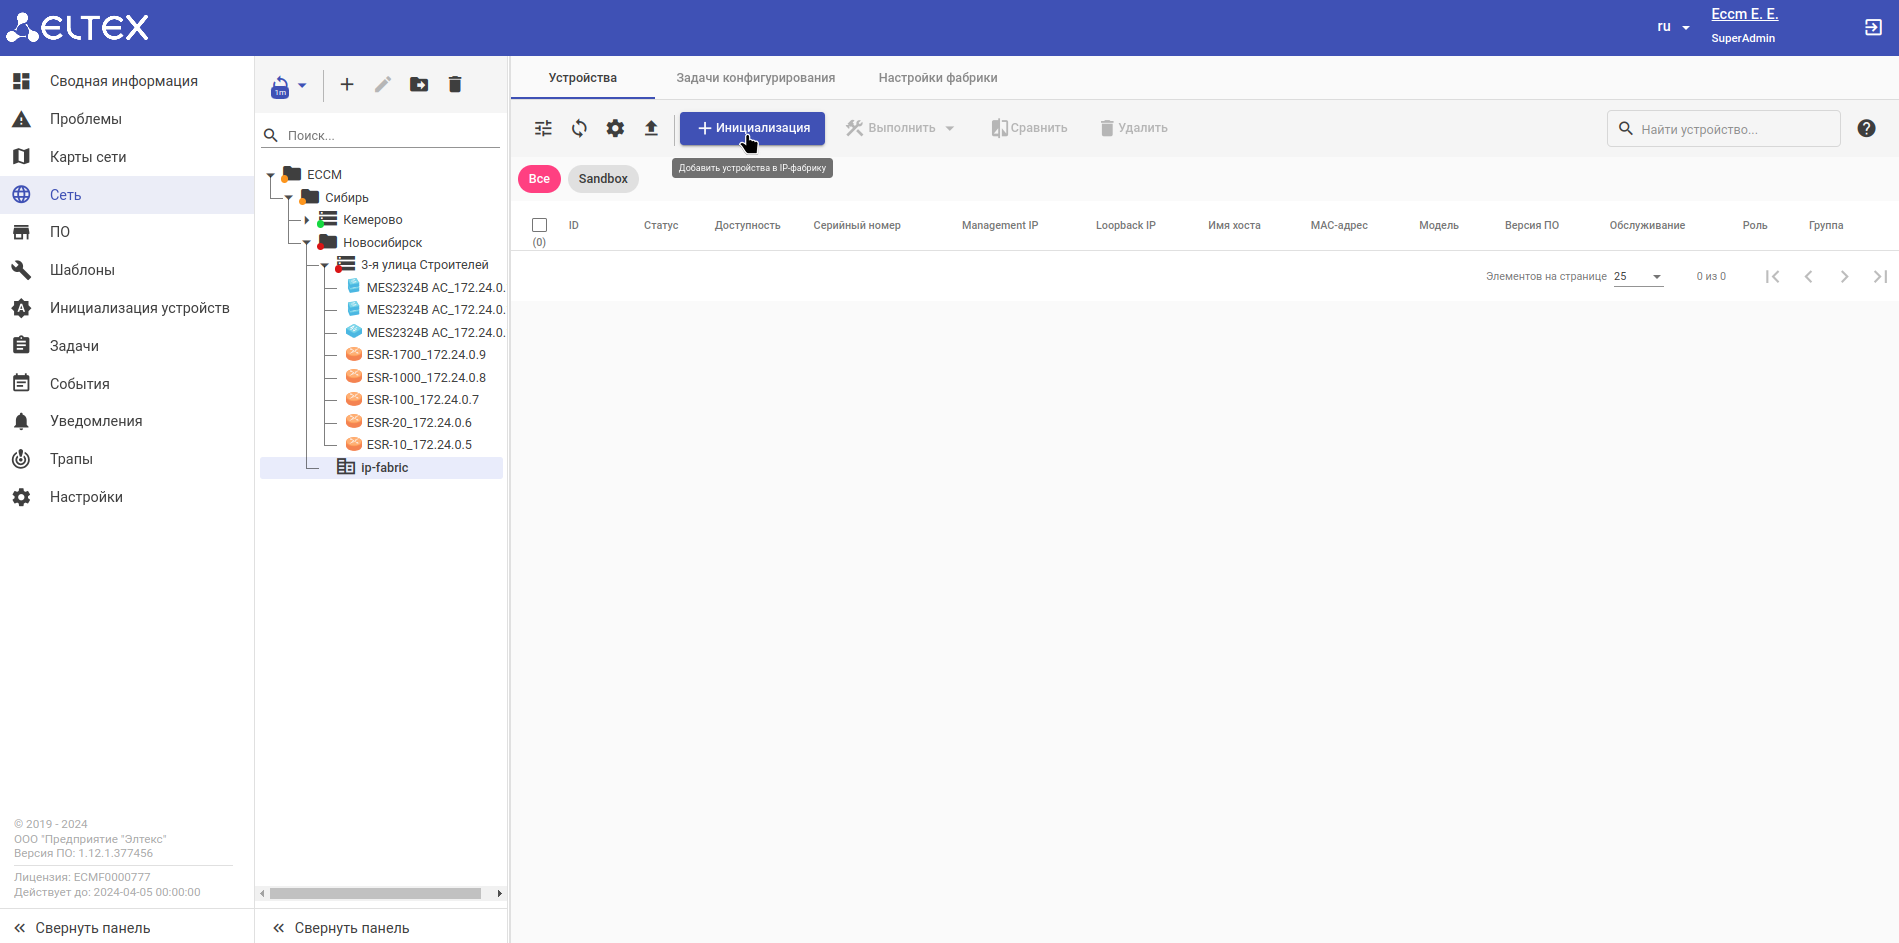The height and width of the screenshot is (943, 1899).
Task: Collapse the tree panel
Action: 341,928
